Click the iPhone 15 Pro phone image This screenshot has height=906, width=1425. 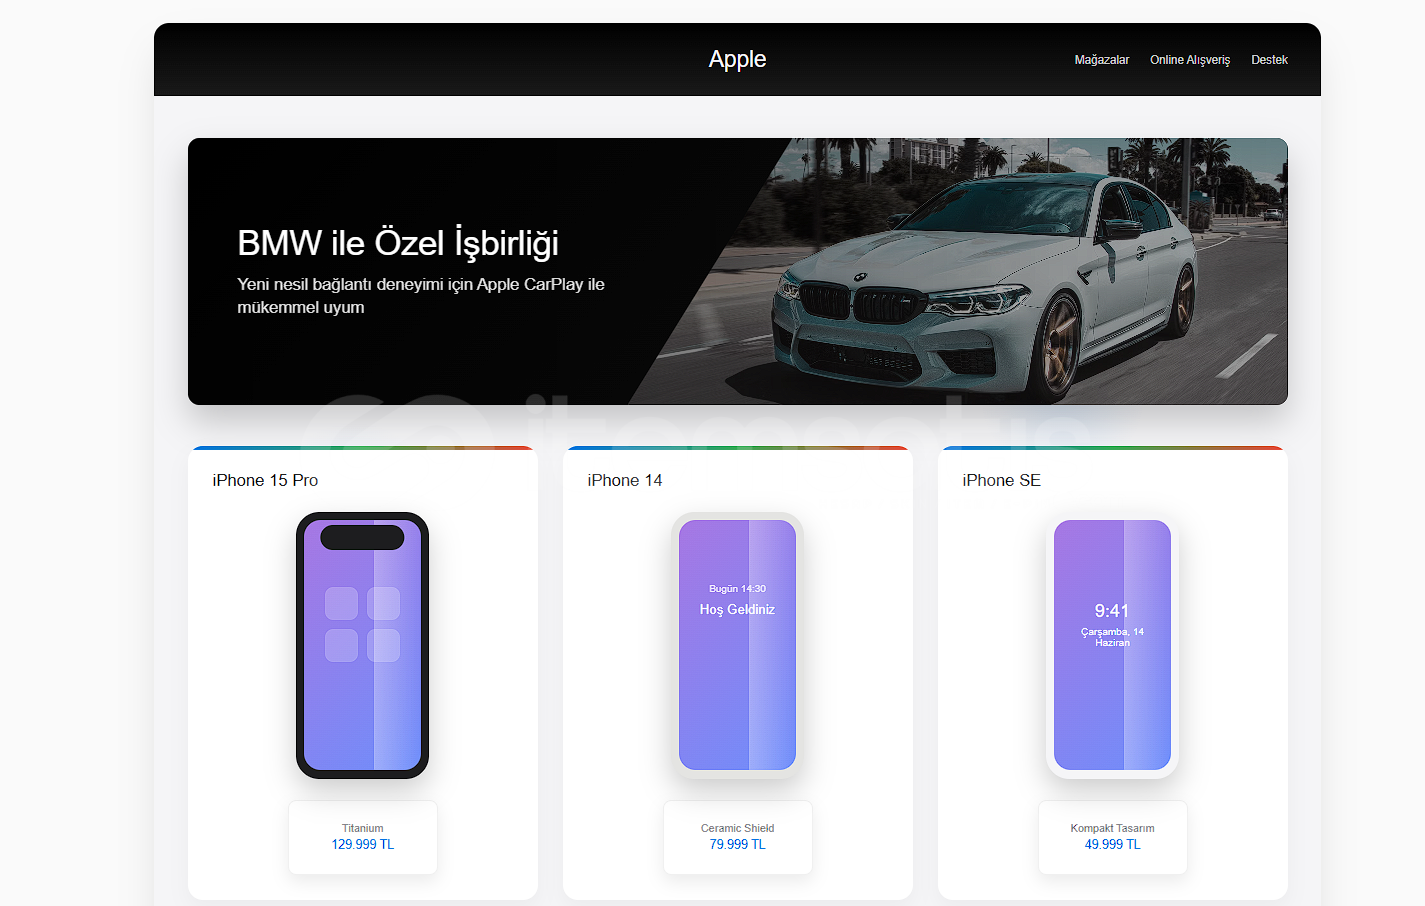tap(362, 645)
